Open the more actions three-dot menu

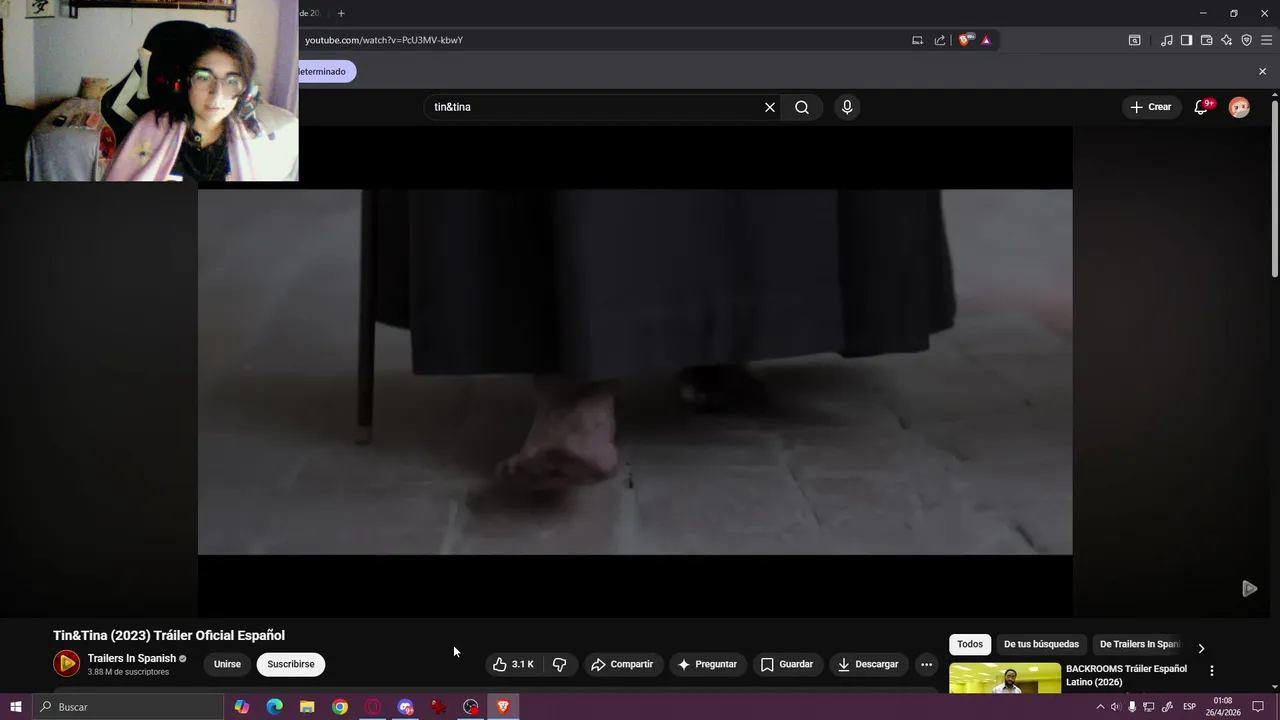coord(926,664)
